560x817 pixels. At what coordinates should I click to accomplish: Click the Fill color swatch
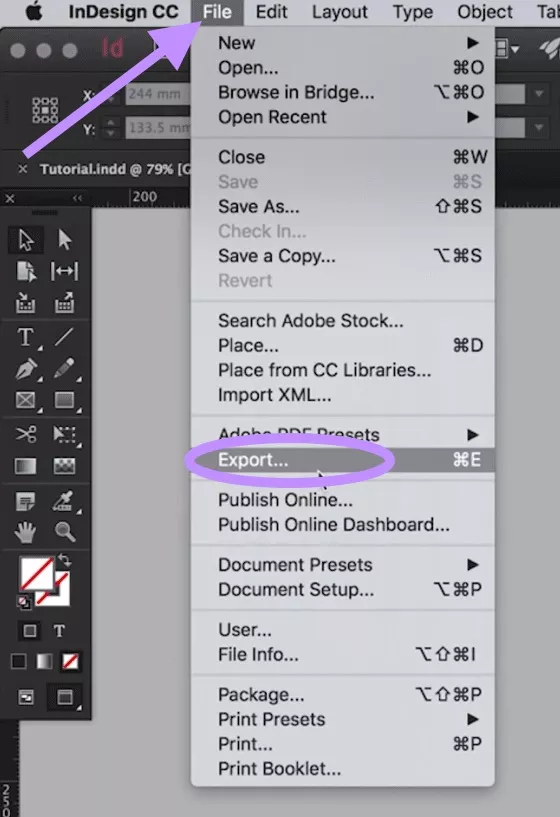[x=35, y=574]
